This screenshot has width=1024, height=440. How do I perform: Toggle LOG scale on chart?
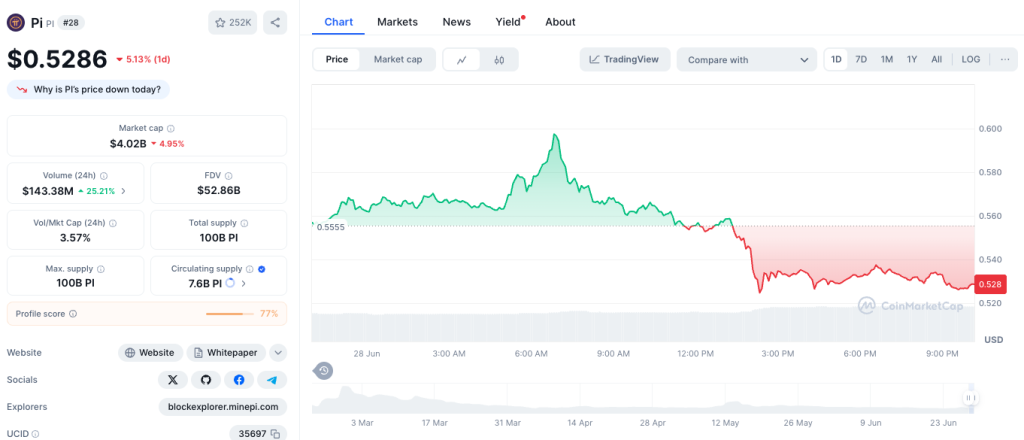(970, 59)
